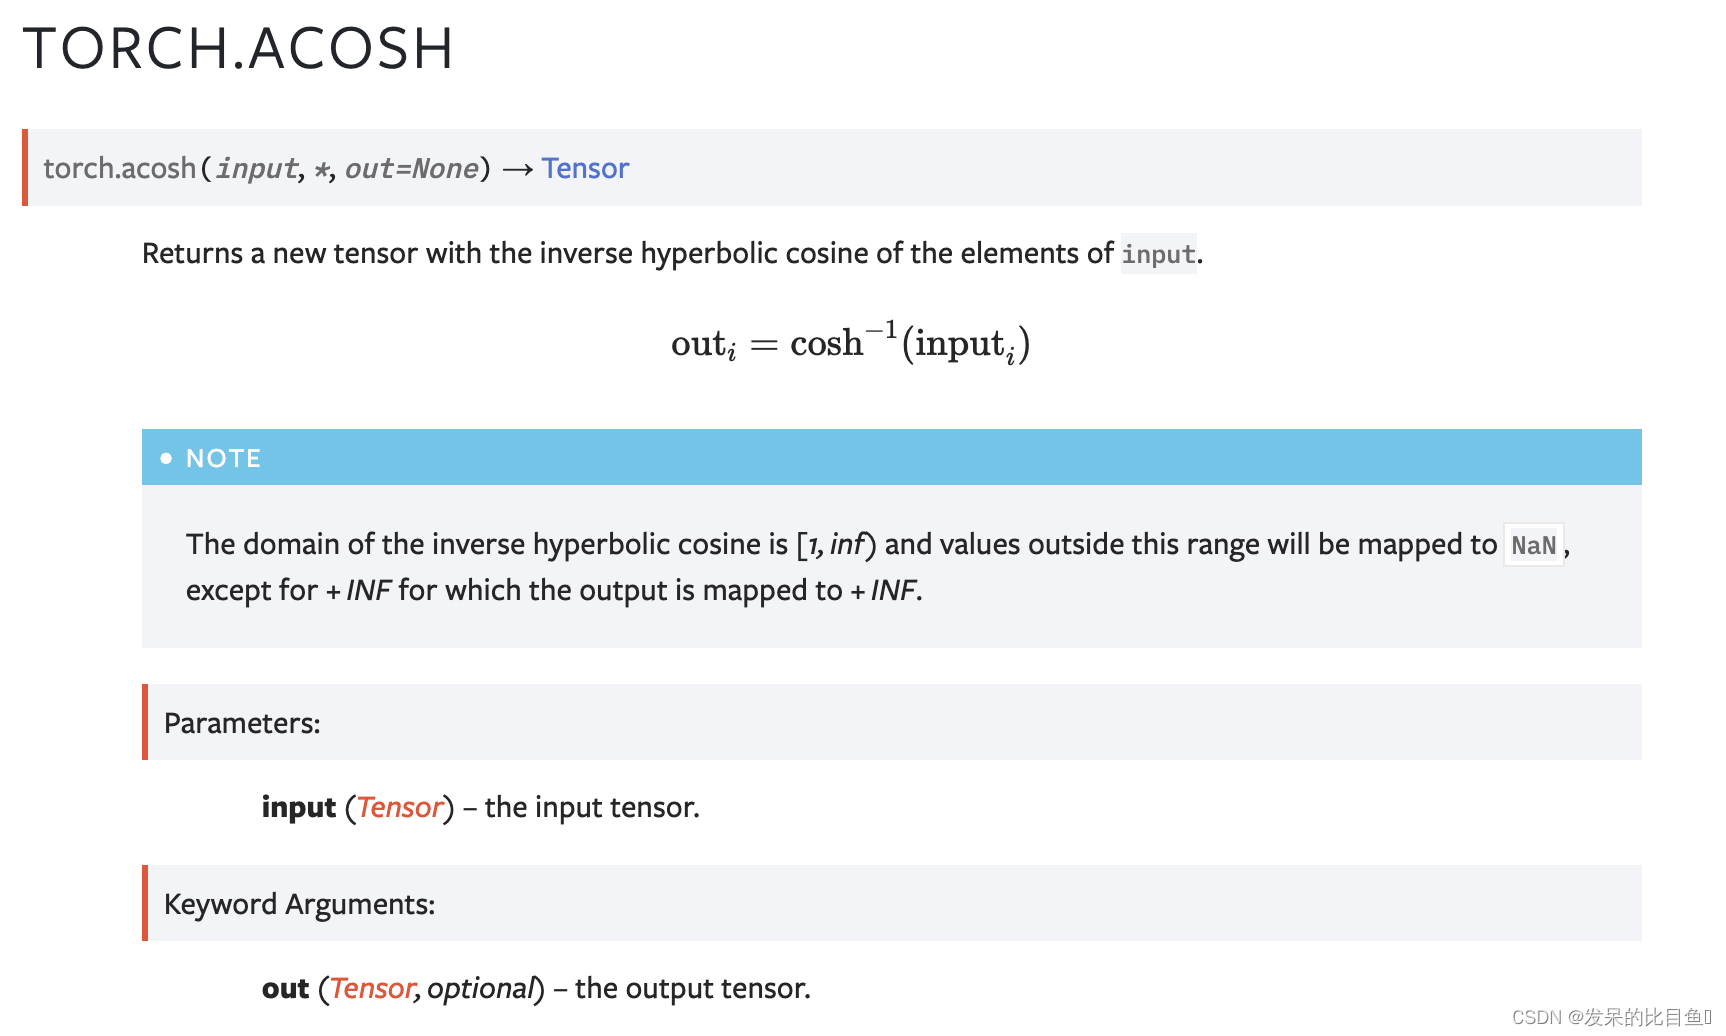Click the out=None part of signature
This screenshot has width=1726, height=1036.
tap(412, 168)
